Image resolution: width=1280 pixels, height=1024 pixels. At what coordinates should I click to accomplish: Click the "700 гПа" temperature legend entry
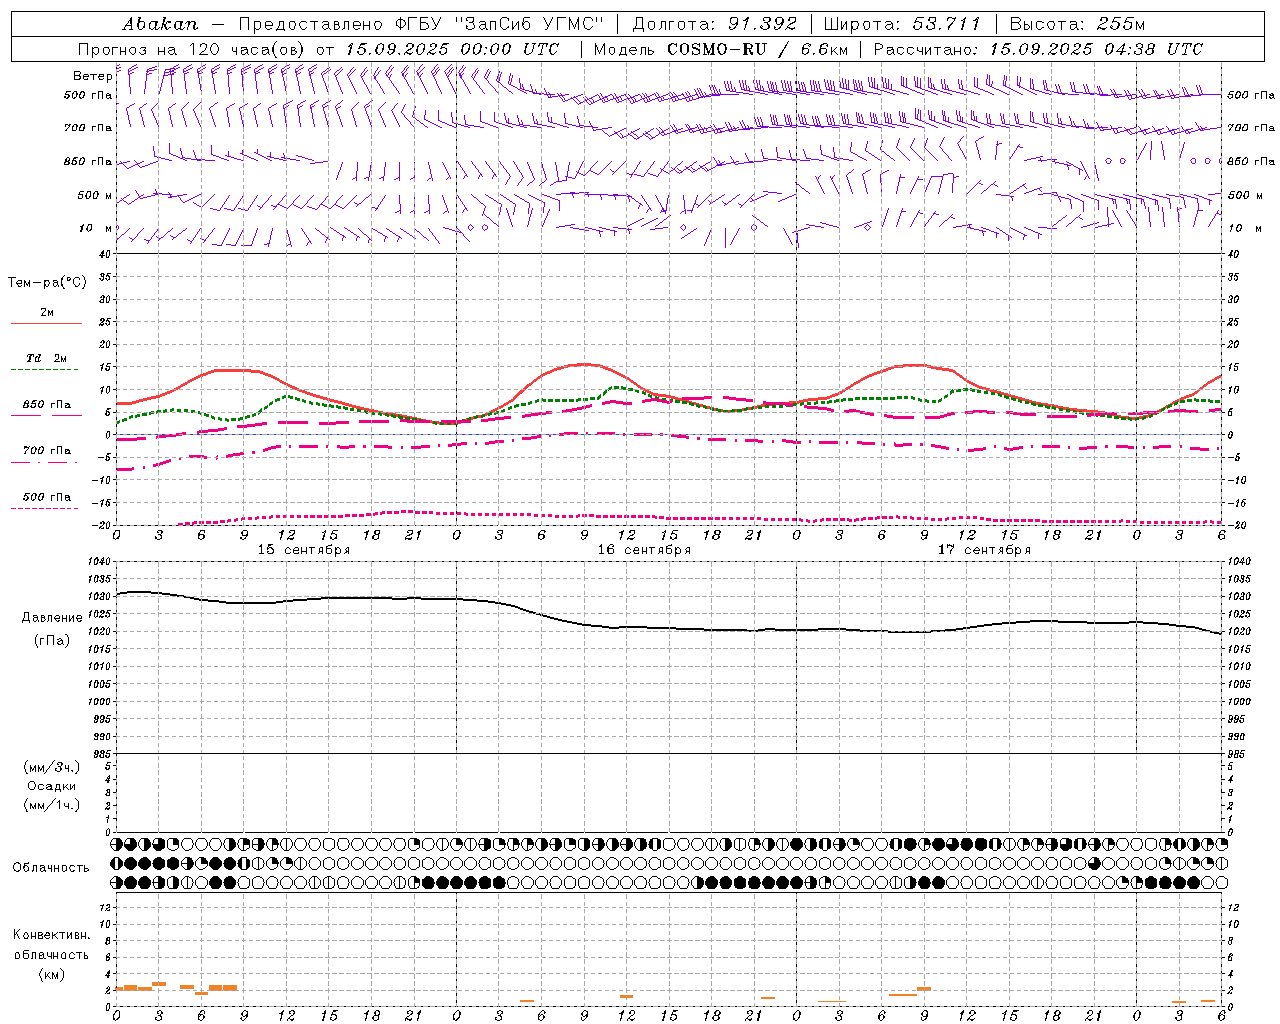[x=47, y=451]
